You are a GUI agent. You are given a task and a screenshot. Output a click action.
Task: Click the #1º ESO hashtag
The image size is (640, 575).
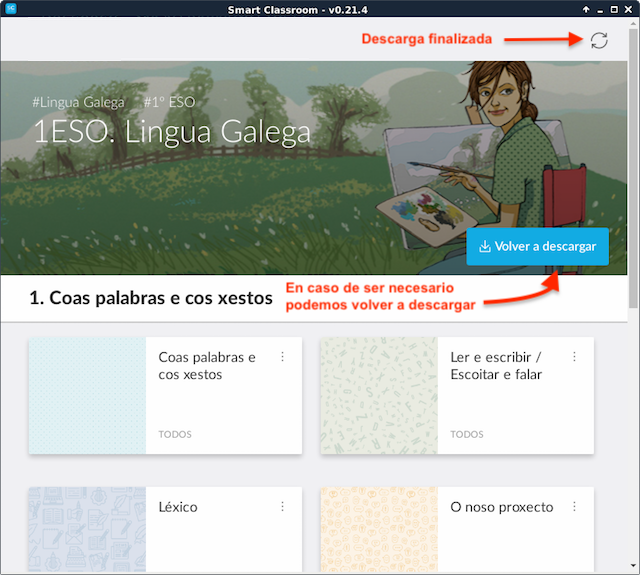click(x=169, y=102)
